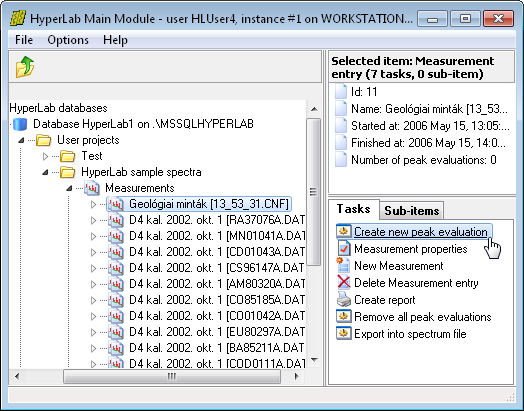The height and width of the screenshot is (411, 524).
Task: Collapse the Measurements tree node
Action: (69, 188)
